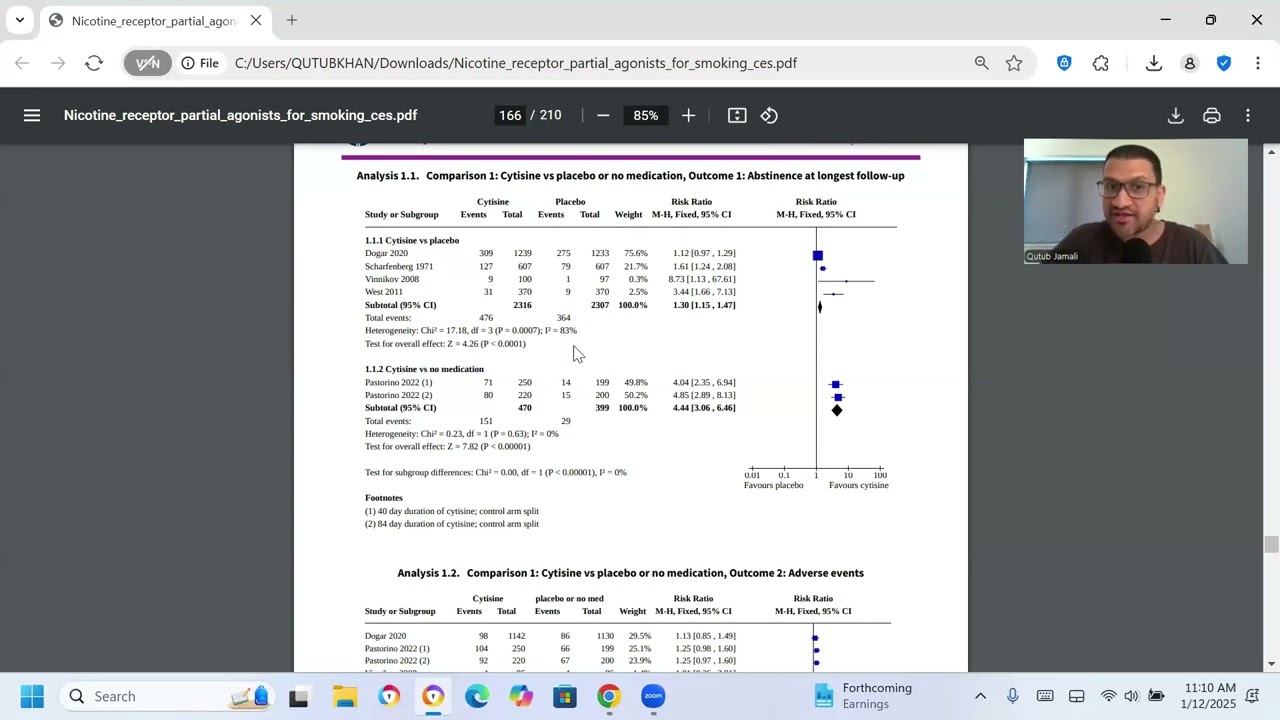The width and height of the screenshot is (1280, 720).
Task: Close the Nicotine_receptor PDF tab
Action: click(x=256, y=20)
